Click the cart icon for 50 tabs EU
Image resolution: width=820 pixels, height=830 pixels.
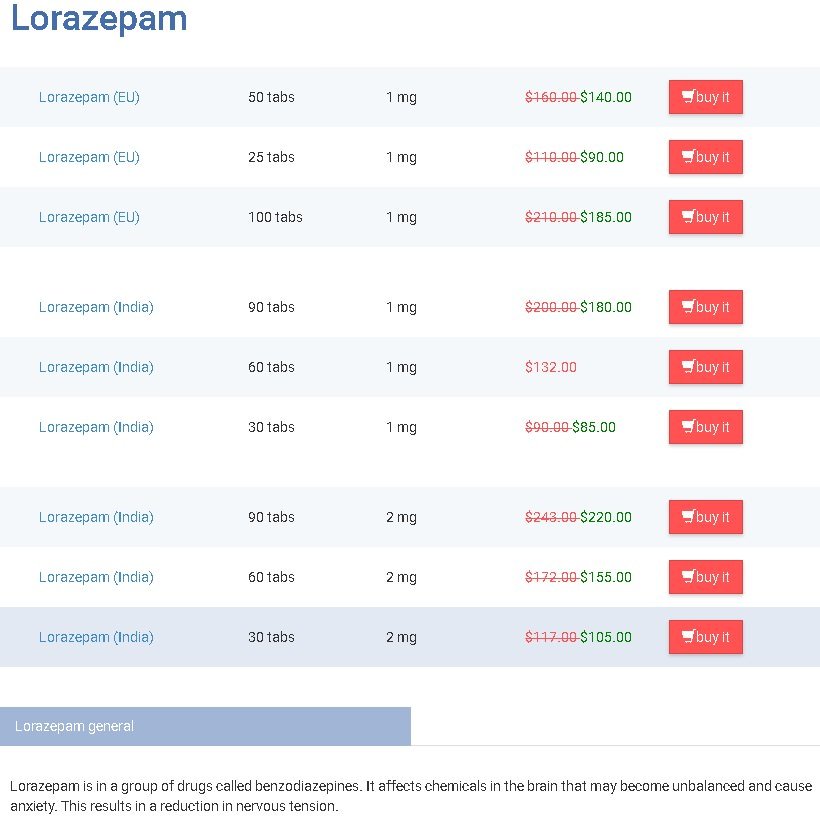(x=688, y=97)
